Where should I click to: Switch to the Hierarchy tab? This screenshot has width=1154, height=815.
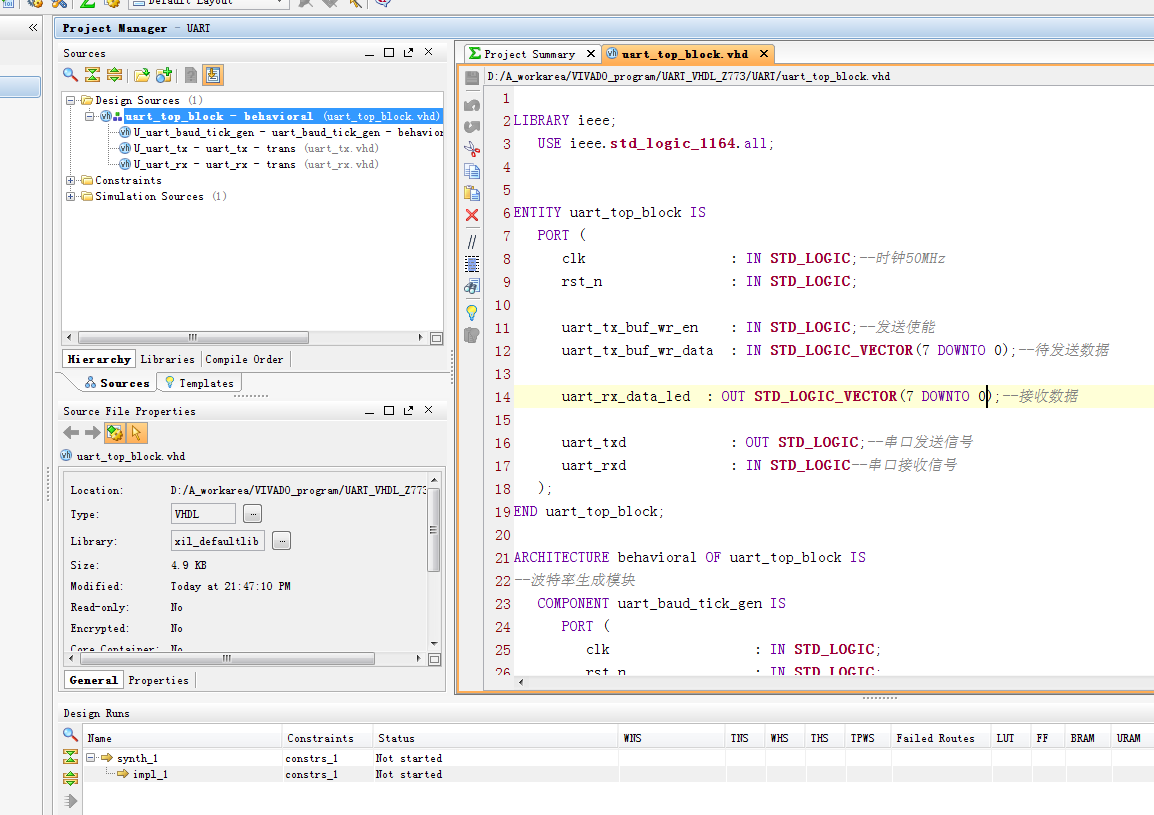click(x=99, y=359)
